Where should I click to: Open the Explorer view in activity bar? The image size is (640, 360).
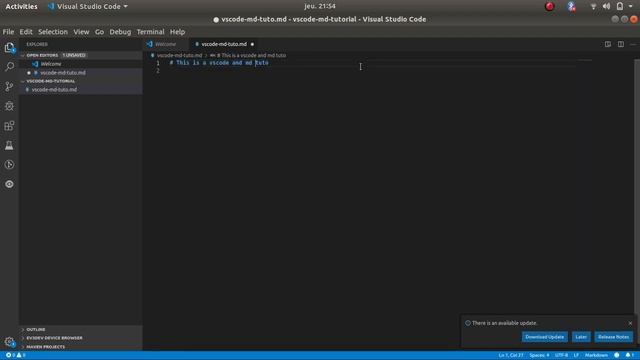[x=9, y=47]
